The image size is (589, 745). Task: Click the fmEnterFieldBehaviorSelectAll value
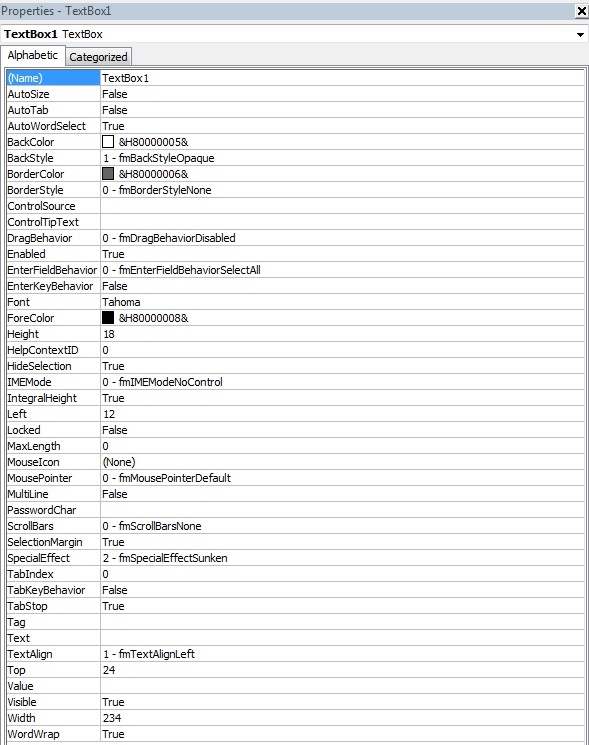coord(342,270)
